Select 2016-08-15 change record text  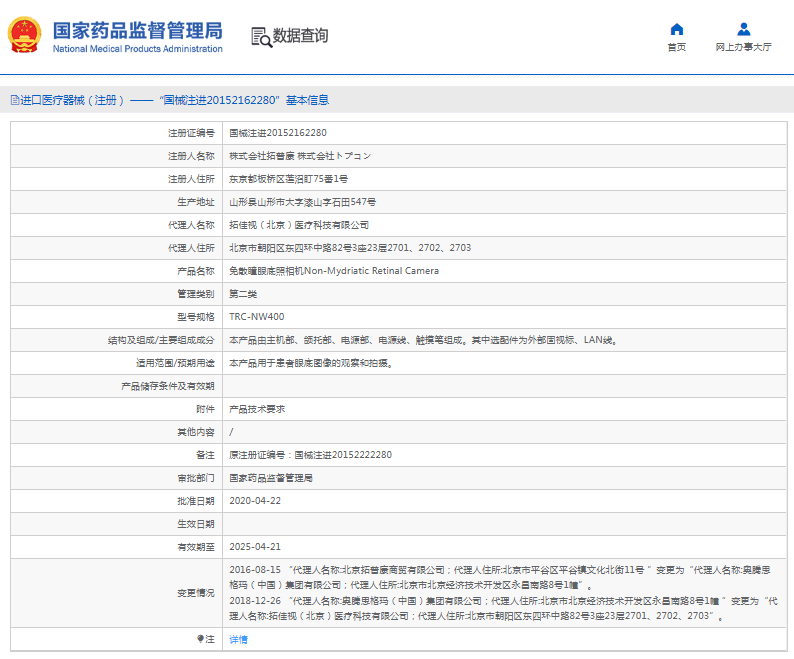pyautogui.click(x=500, y=577)
